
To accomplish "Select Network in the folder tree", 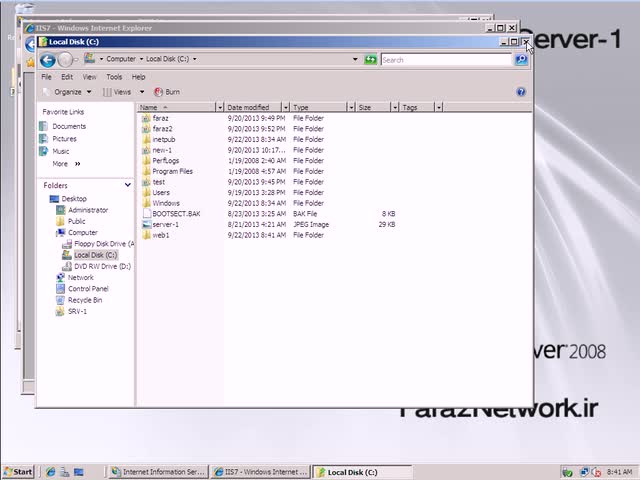I will (80, 278).
